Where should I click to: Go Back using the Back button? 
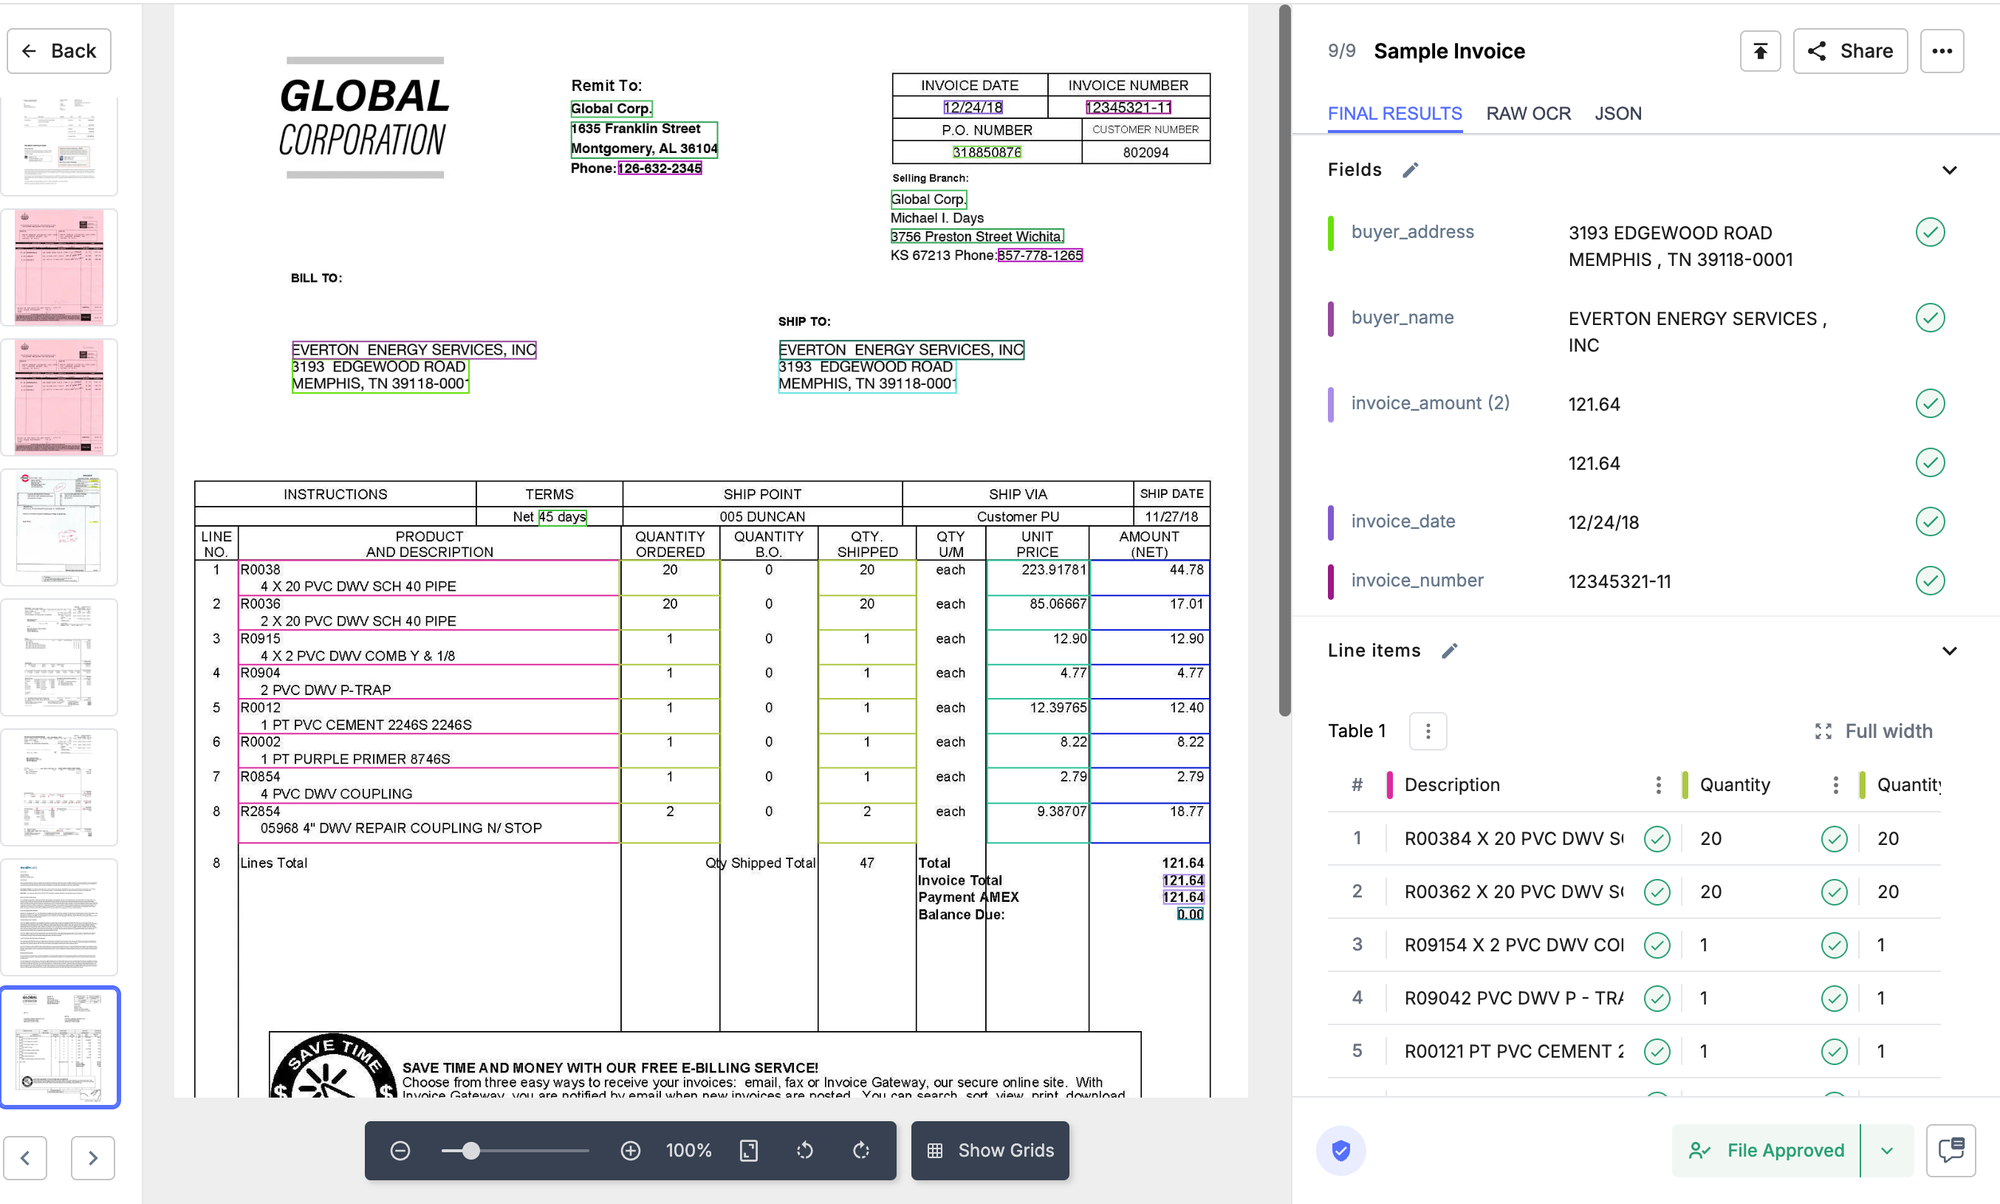(x=59, y=51)
